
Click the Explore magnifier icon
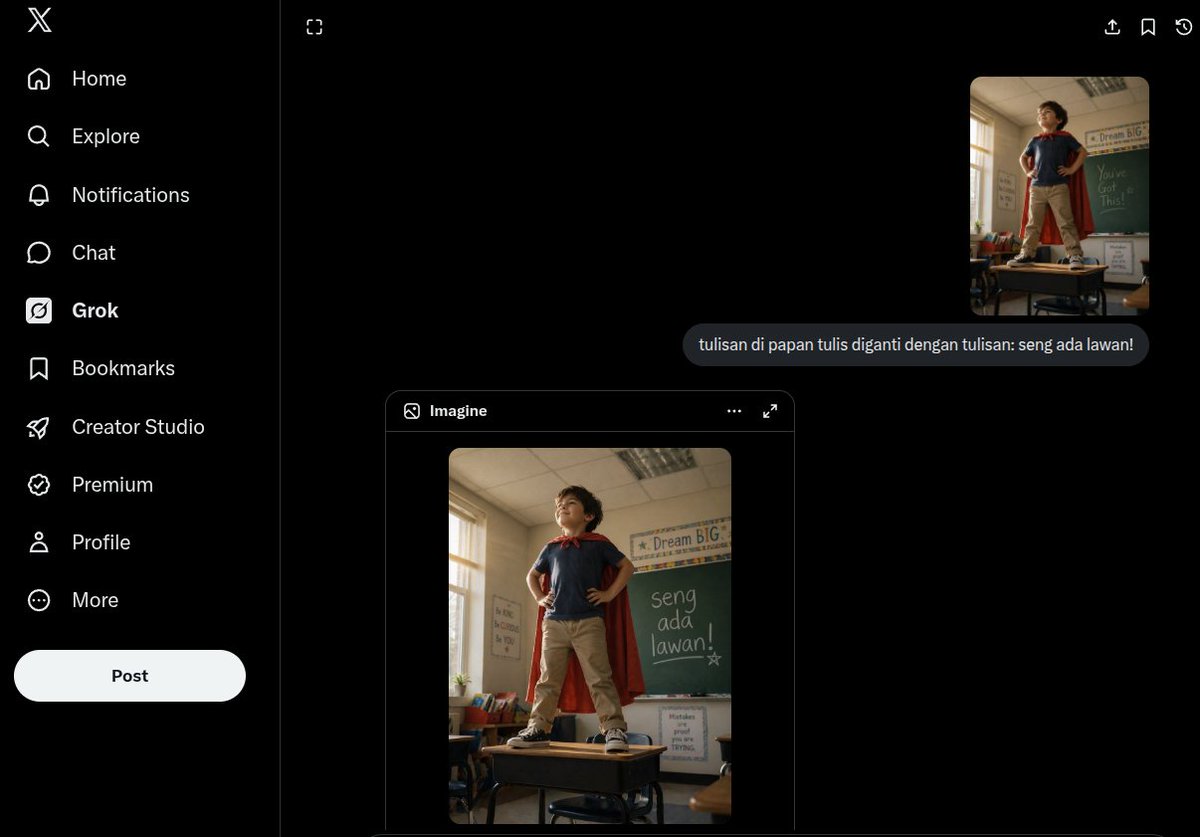pos(39,137)
